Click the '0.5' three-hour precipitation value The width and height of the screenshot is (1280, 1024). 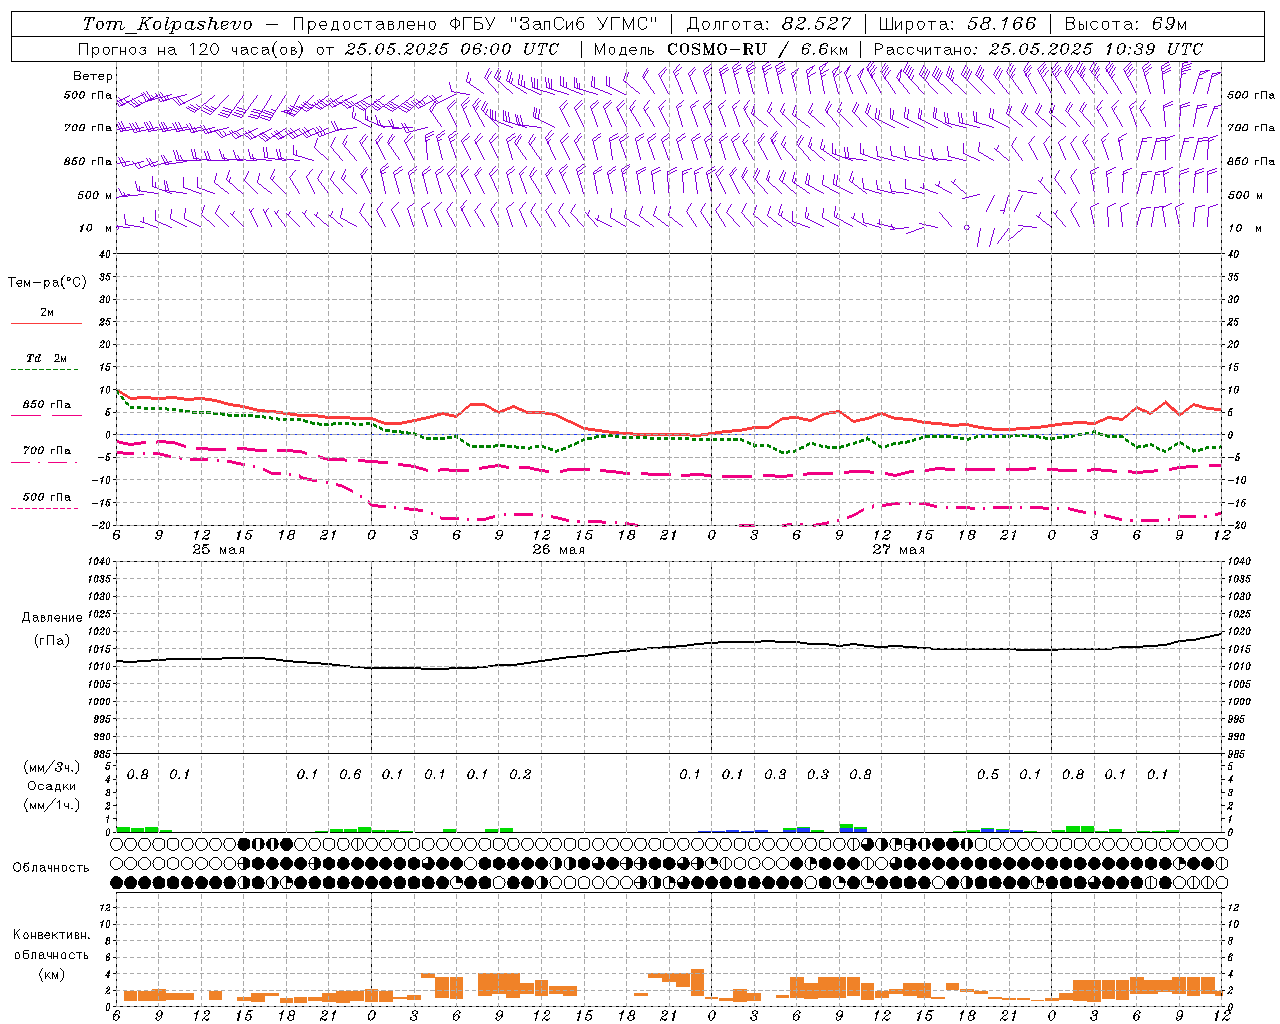point(988,774)
